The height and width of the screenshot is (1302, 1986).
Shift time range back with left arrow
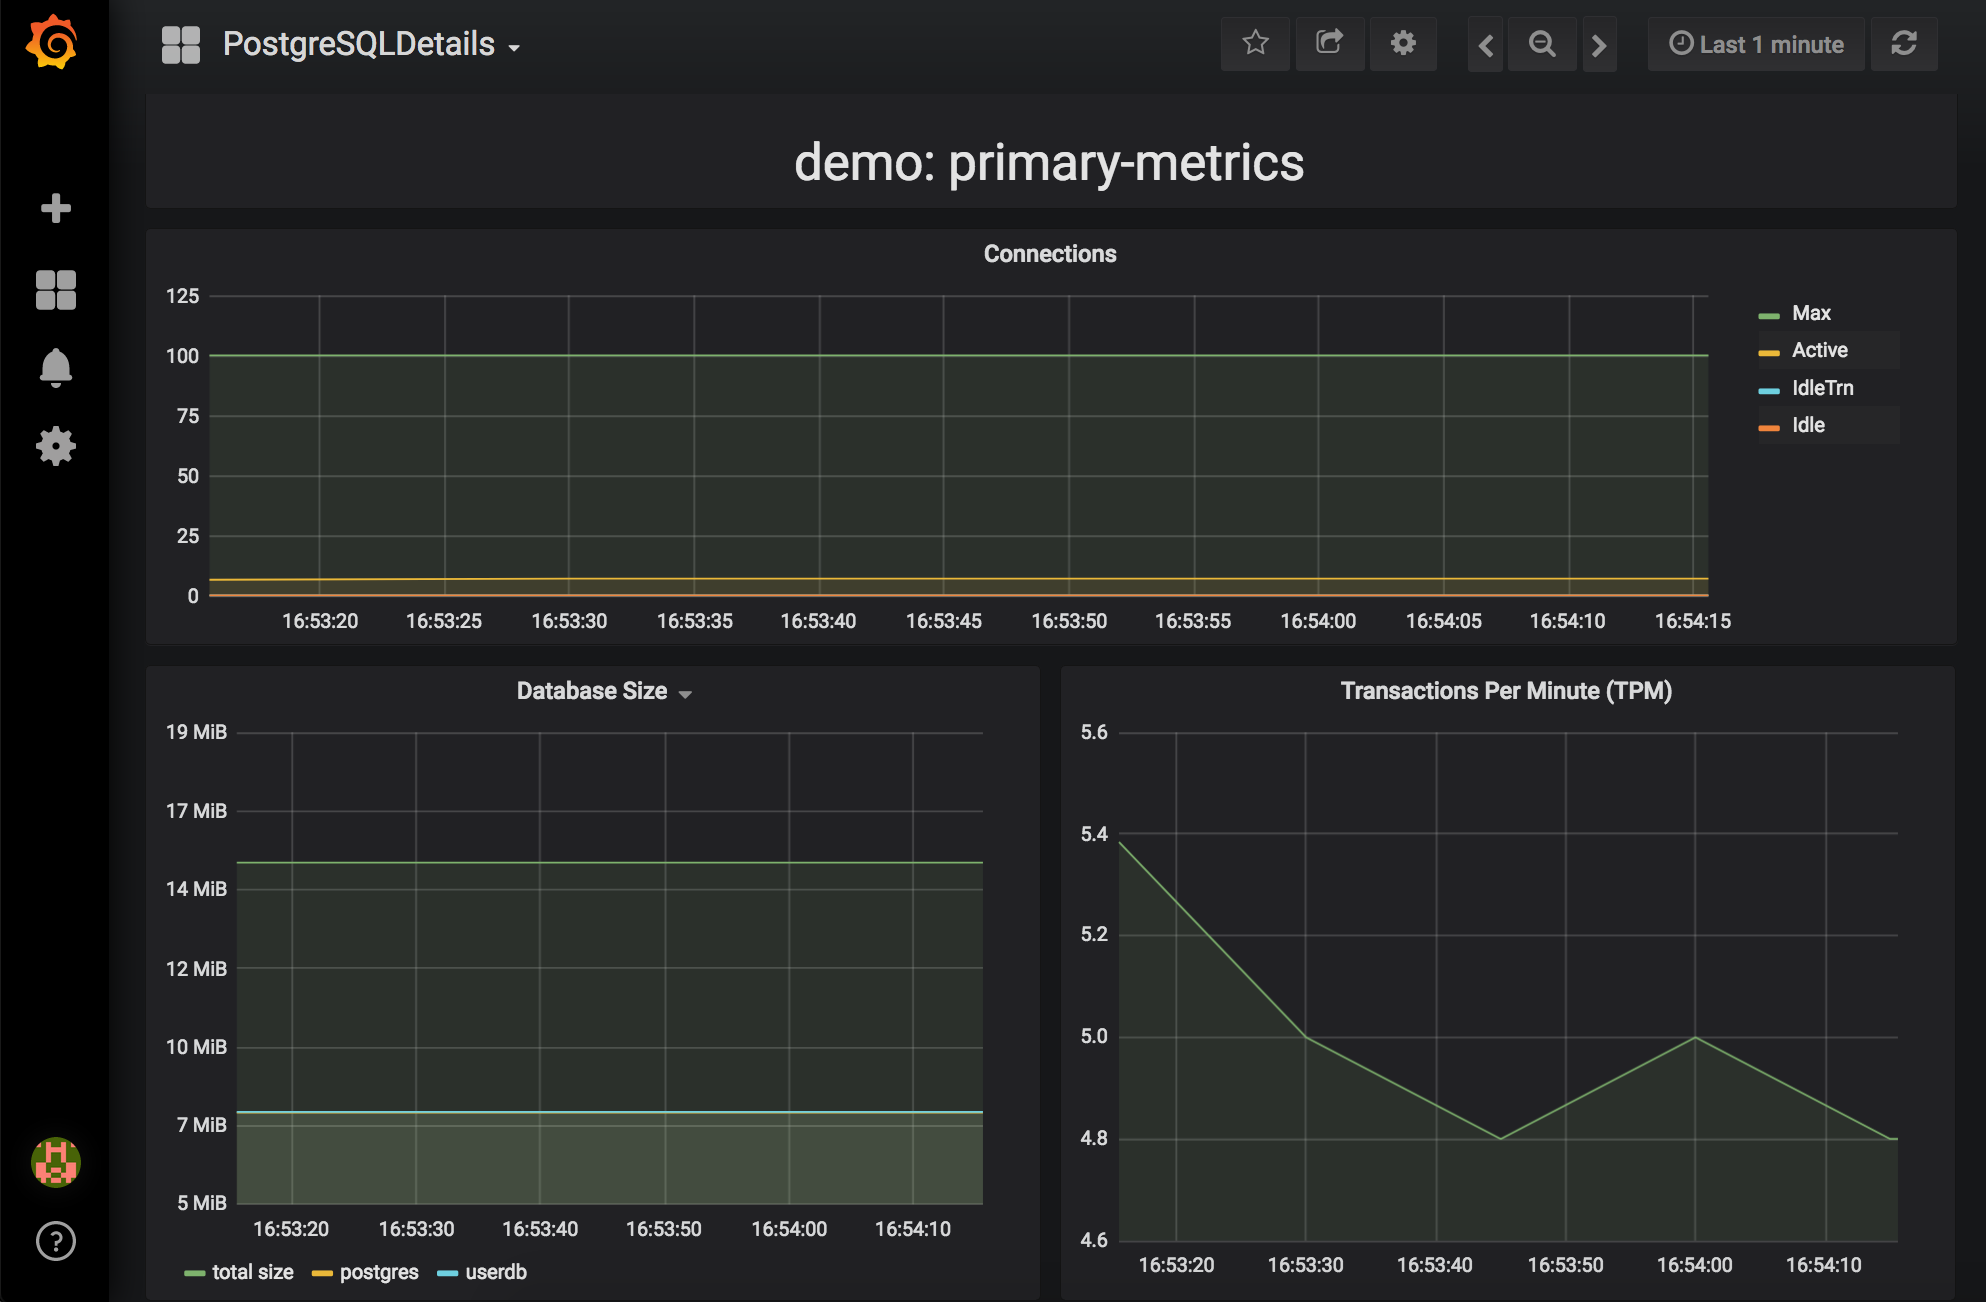tap(1485, 44)
